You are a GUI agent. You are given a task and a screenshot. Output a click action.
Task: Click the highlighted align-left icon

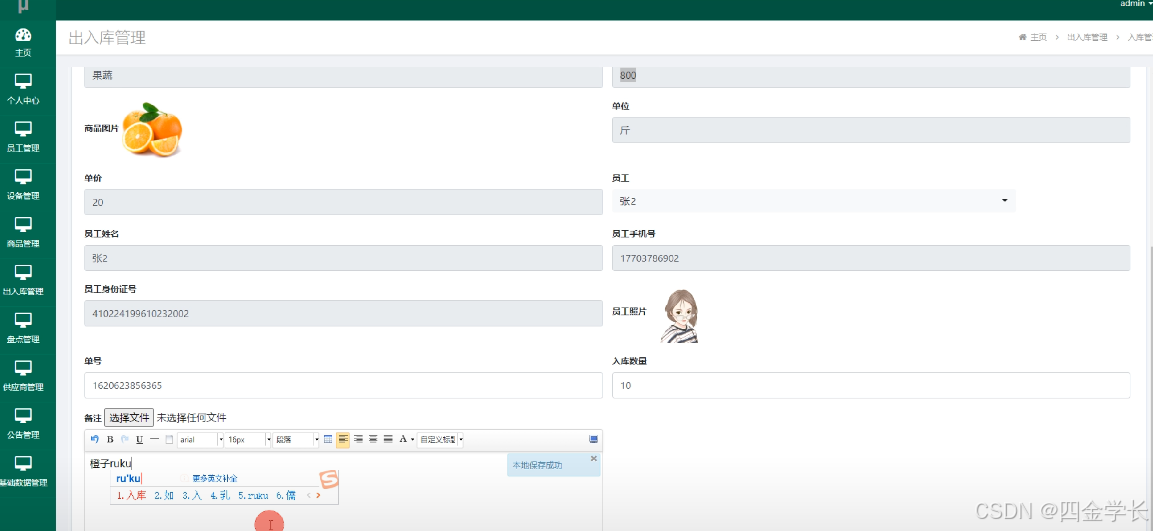coord(343,439)
